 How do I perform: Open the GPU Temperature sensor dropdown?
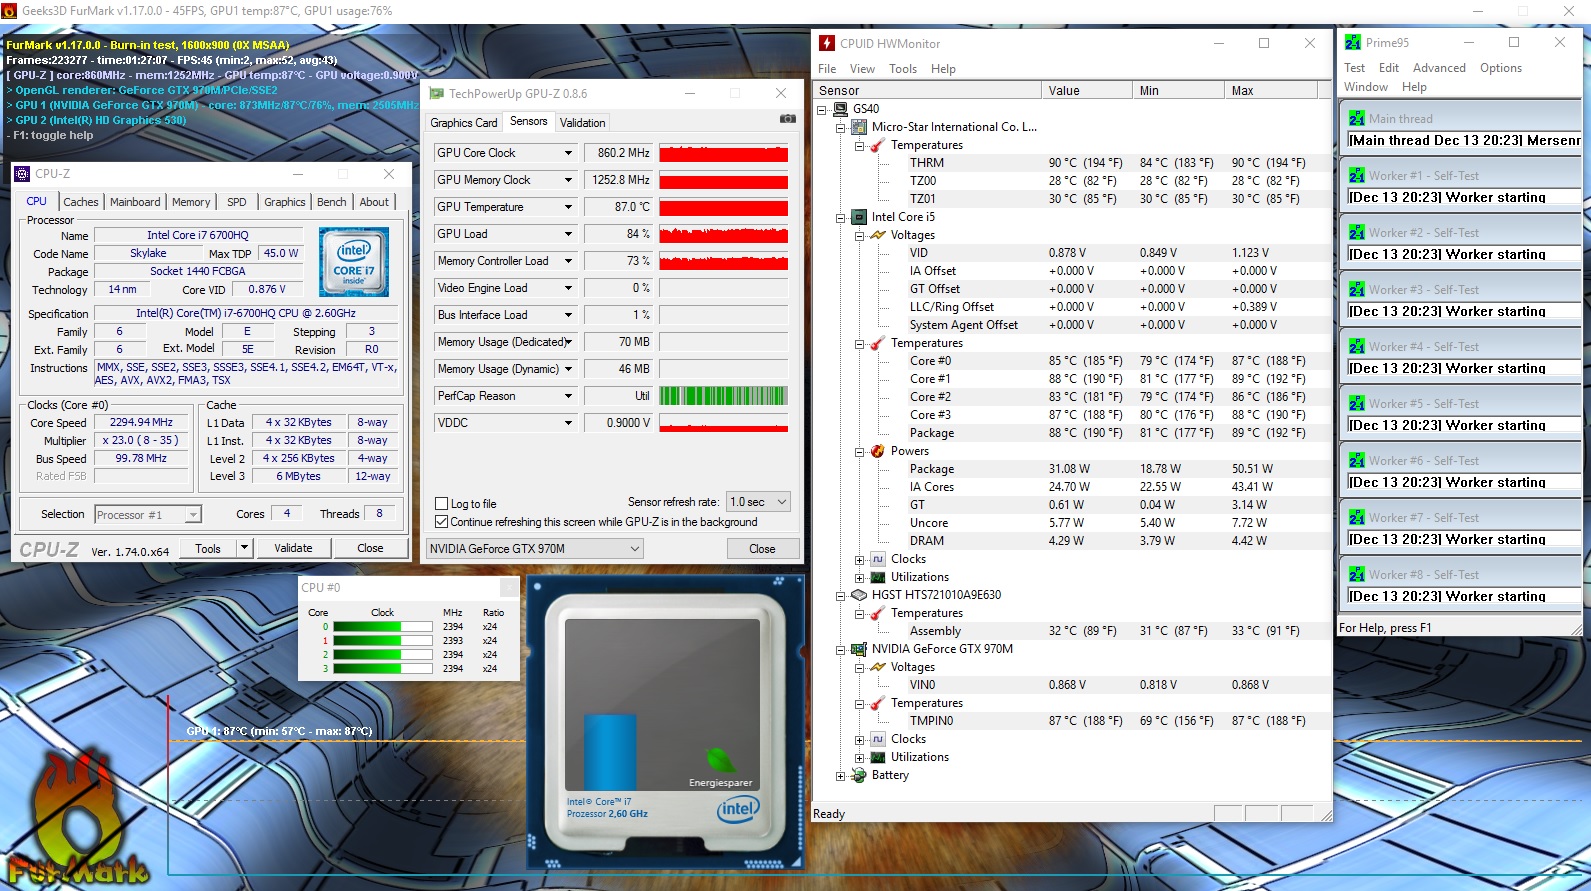coord(568,207)
